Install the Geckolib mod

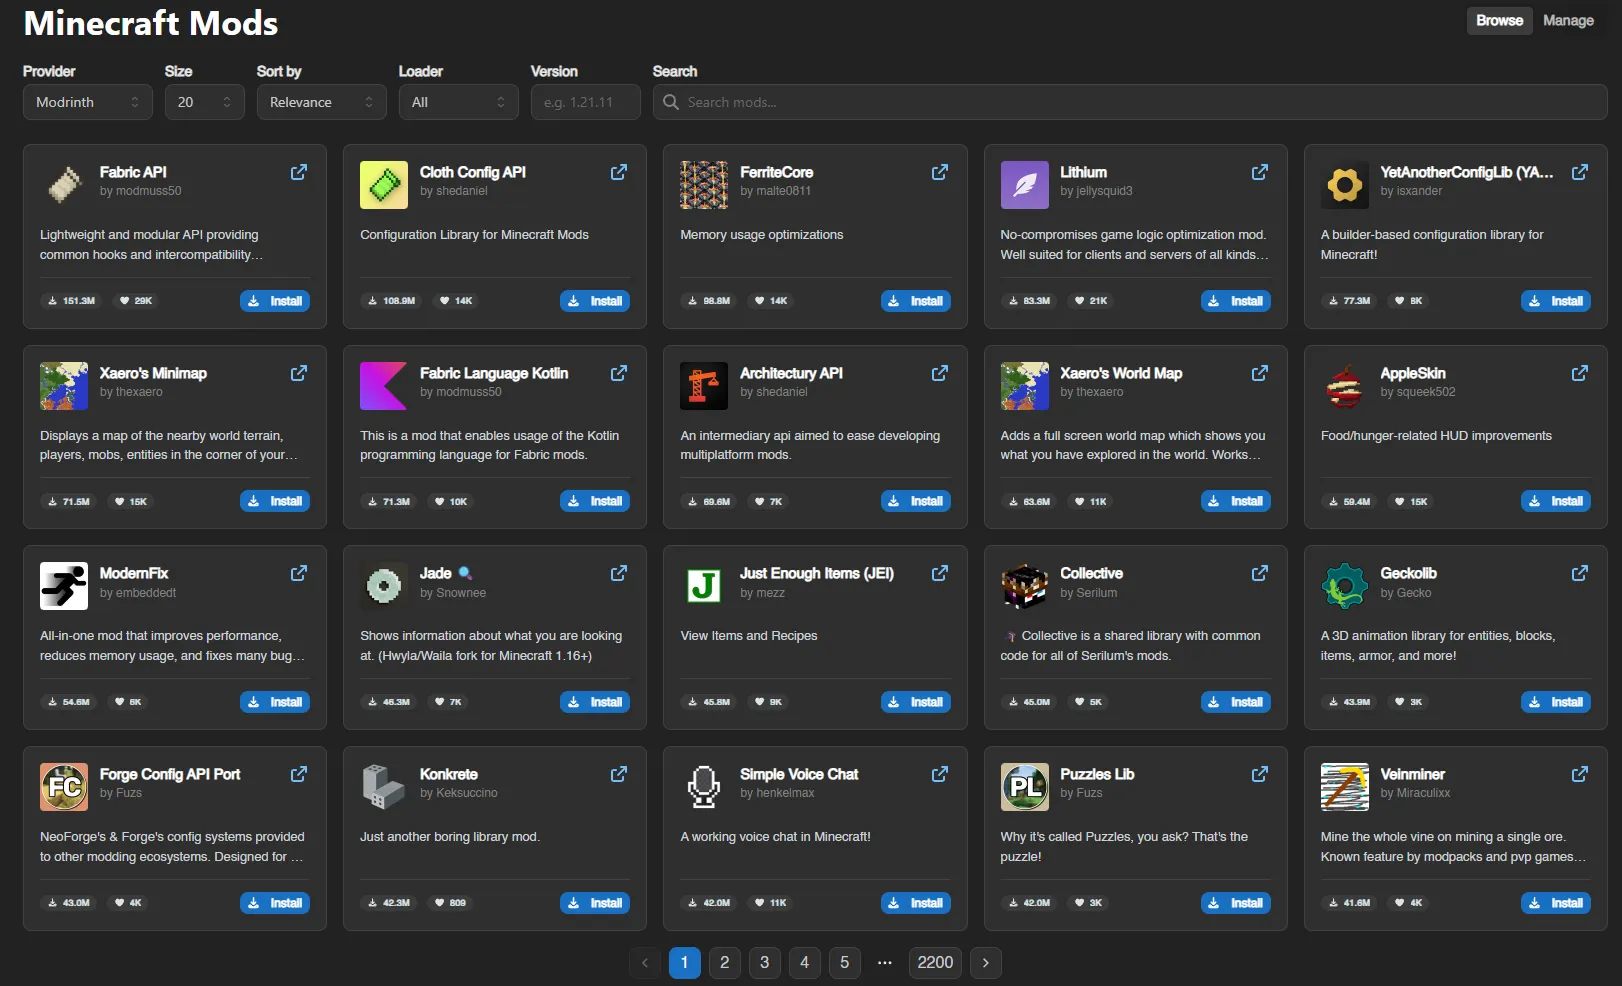(1556, 702)
